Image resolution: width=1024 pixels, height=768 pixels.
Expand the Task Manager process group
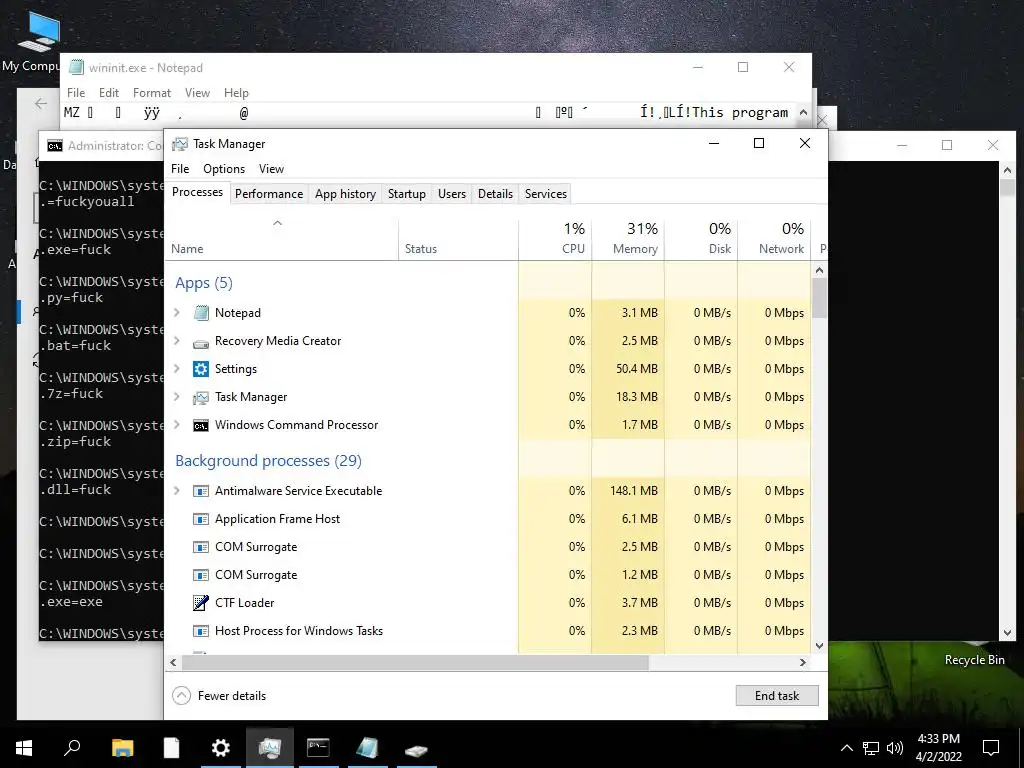(x=176, y=397)
